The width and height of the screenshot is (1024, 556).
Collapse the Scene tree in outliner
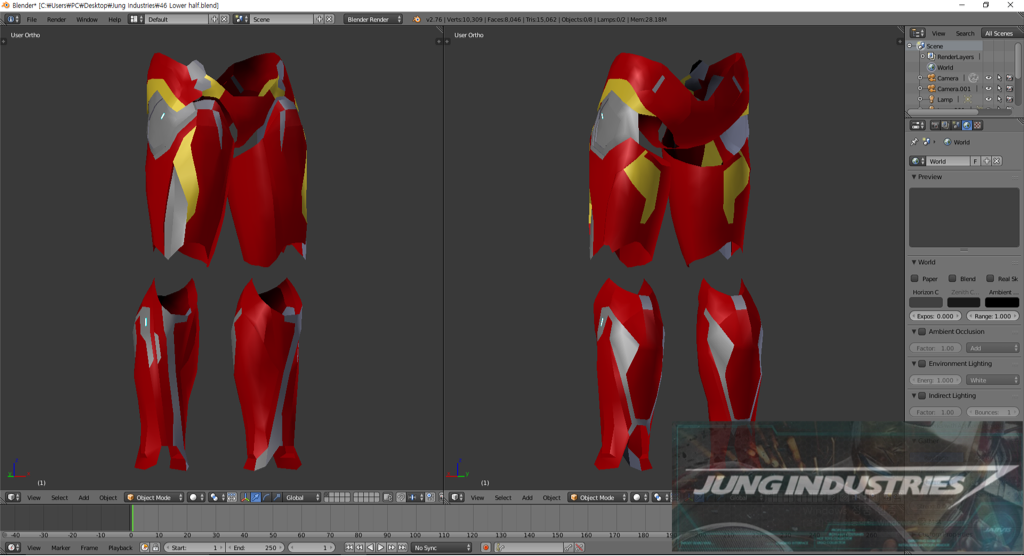pos(910,46)
